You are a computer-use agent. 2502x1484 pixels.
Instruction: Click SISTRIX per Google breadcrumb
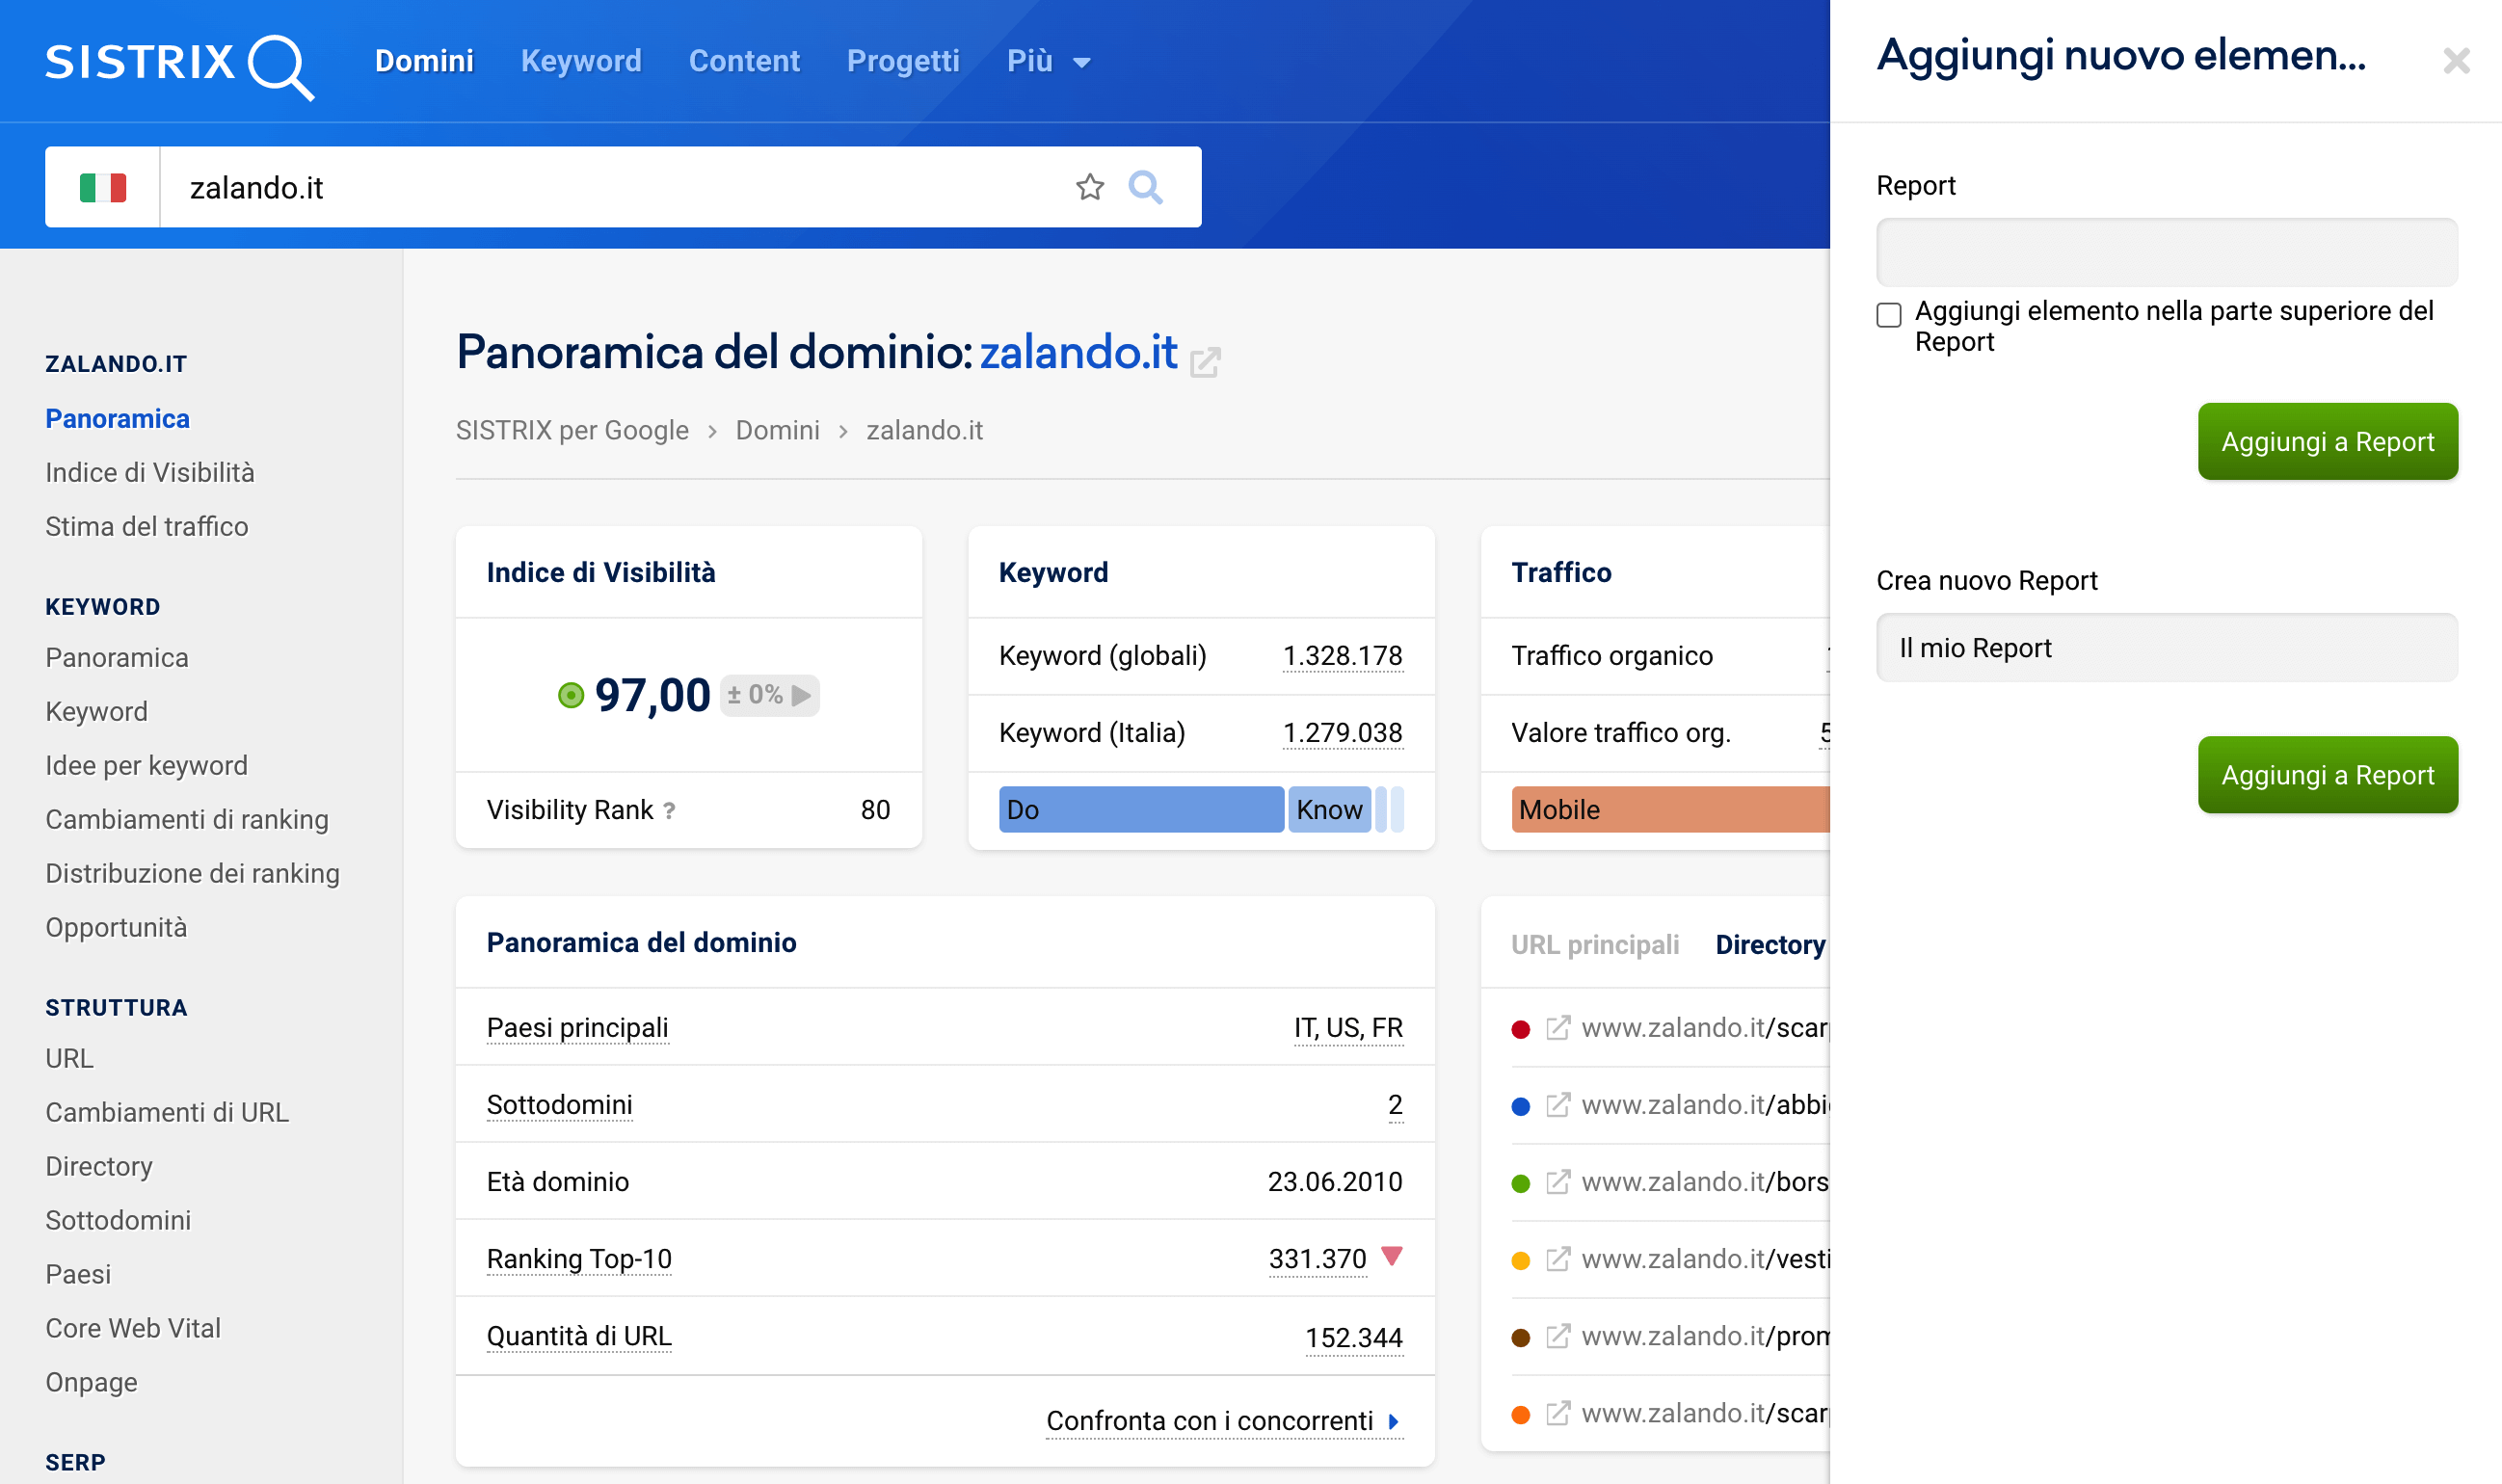click(x=572, y=431)
